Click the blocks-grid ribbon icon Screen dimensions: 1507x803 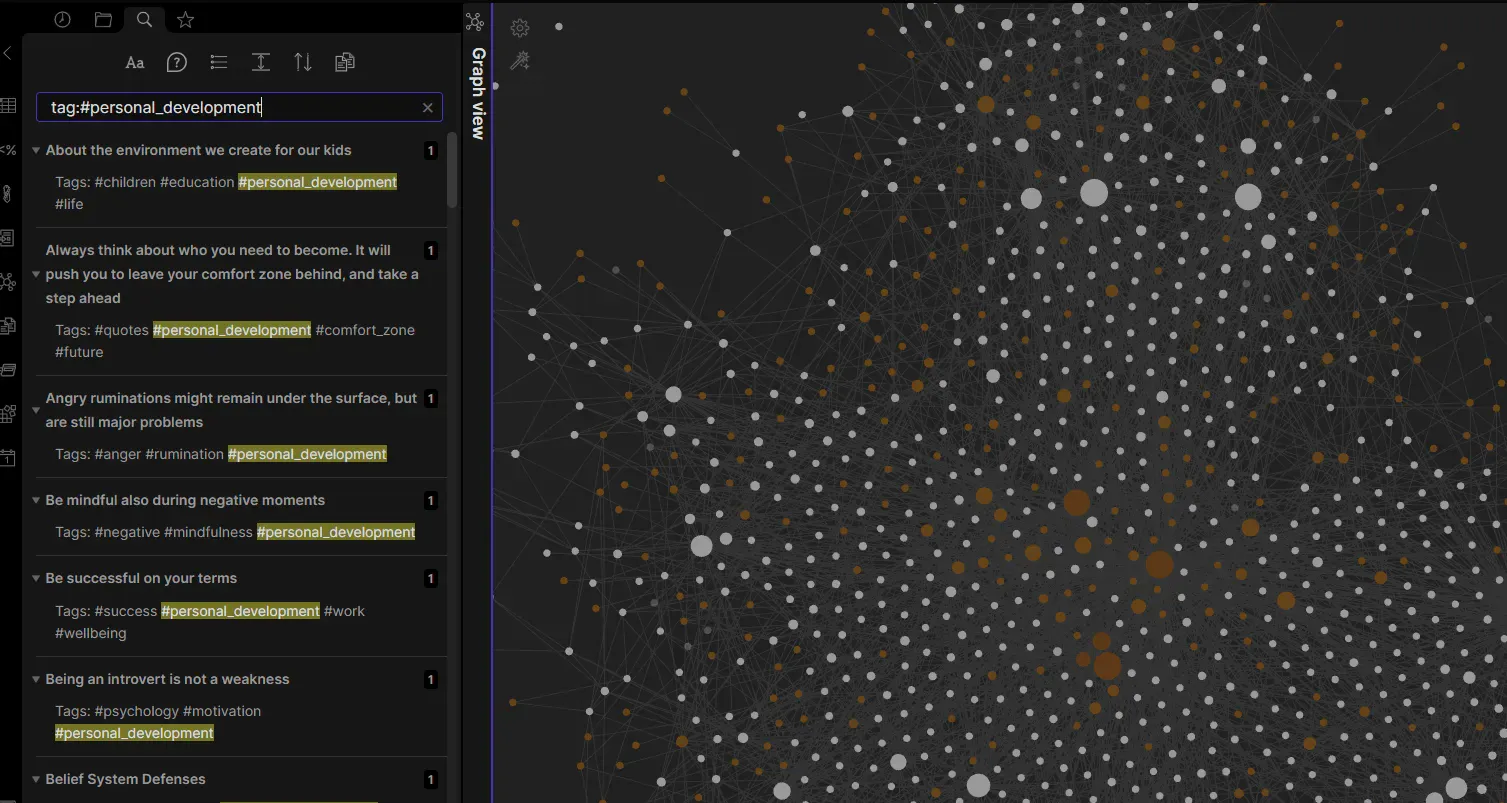tap(7, 413)
